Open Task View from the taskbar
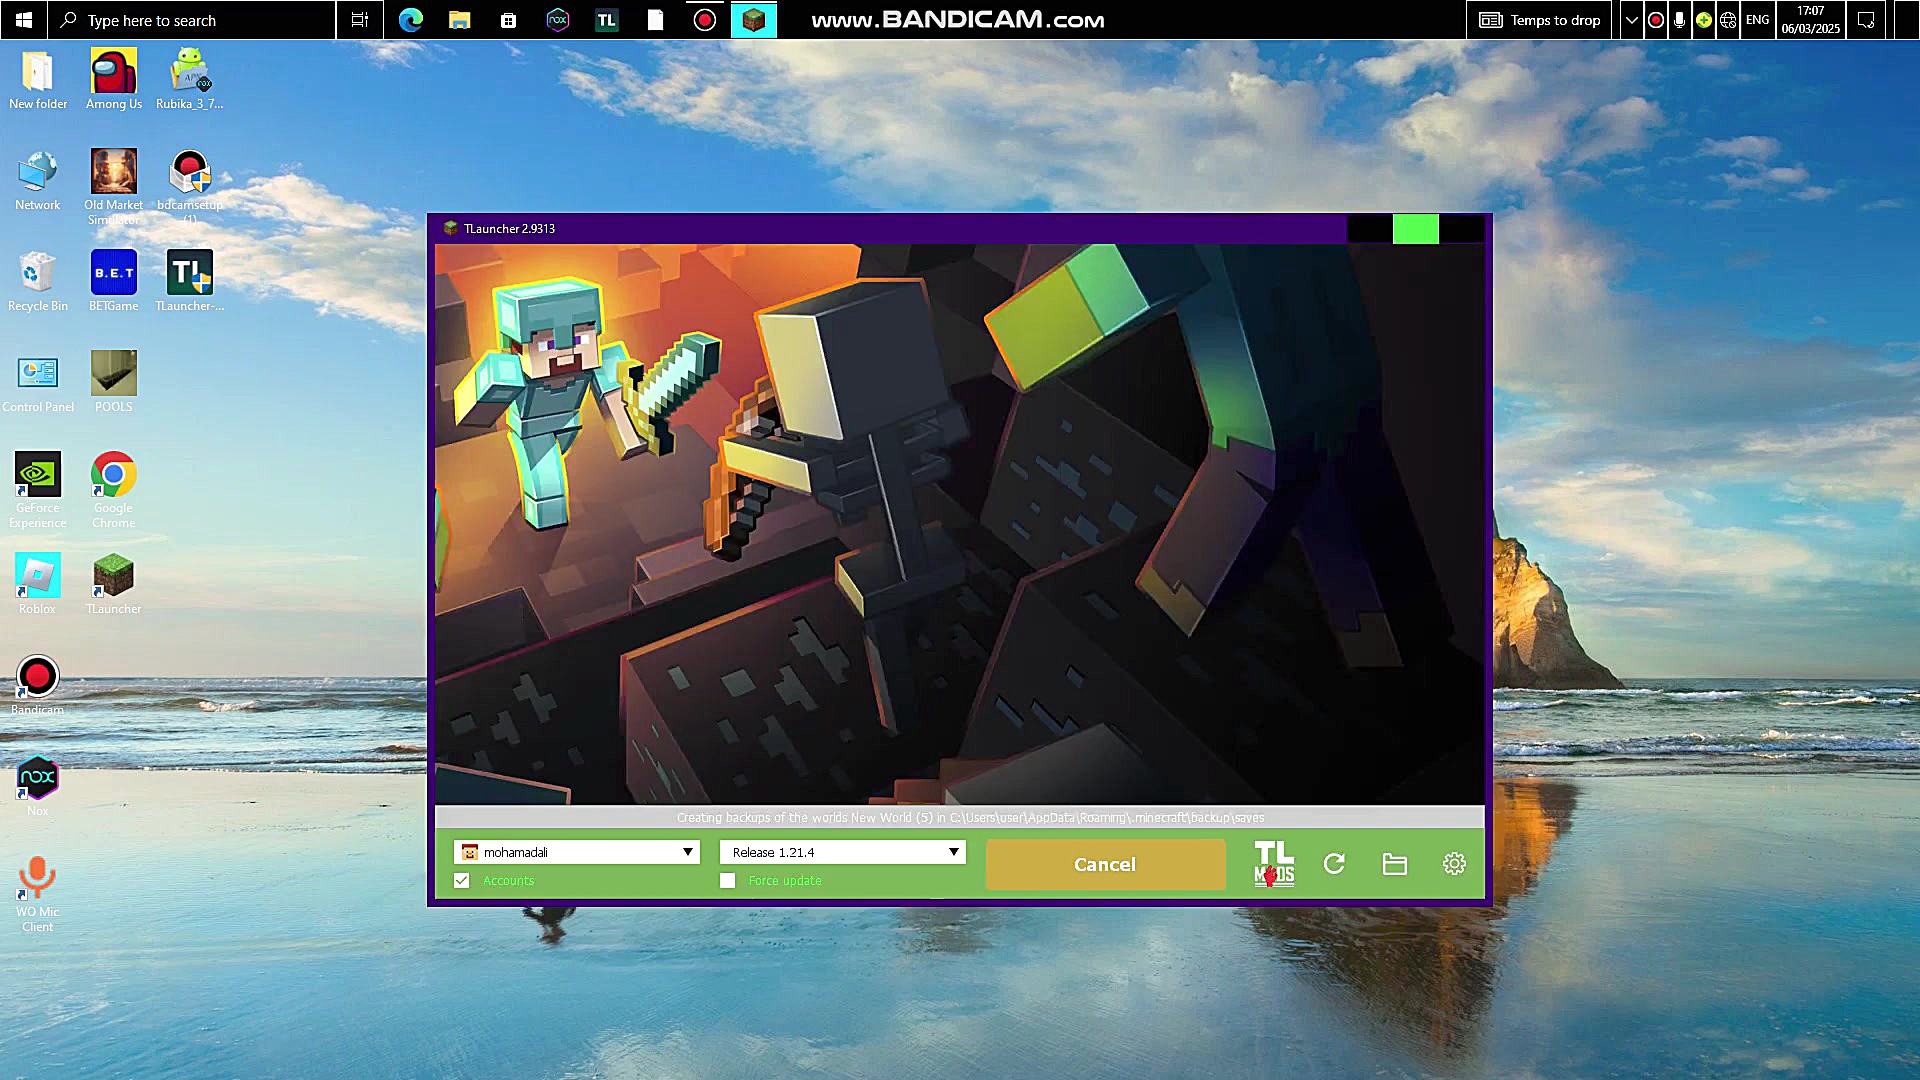The width and height of the screenshot is (1920, 1080). pos(360,20)
